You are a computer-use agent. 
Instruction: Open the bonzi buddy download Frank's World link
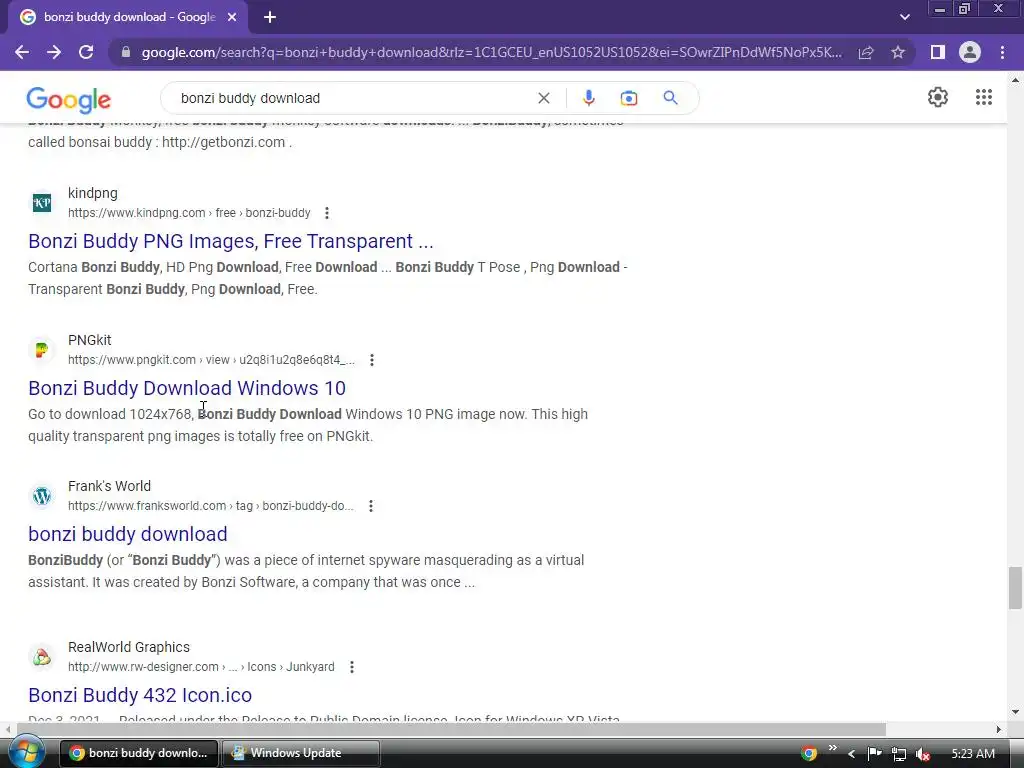[128, 534]
